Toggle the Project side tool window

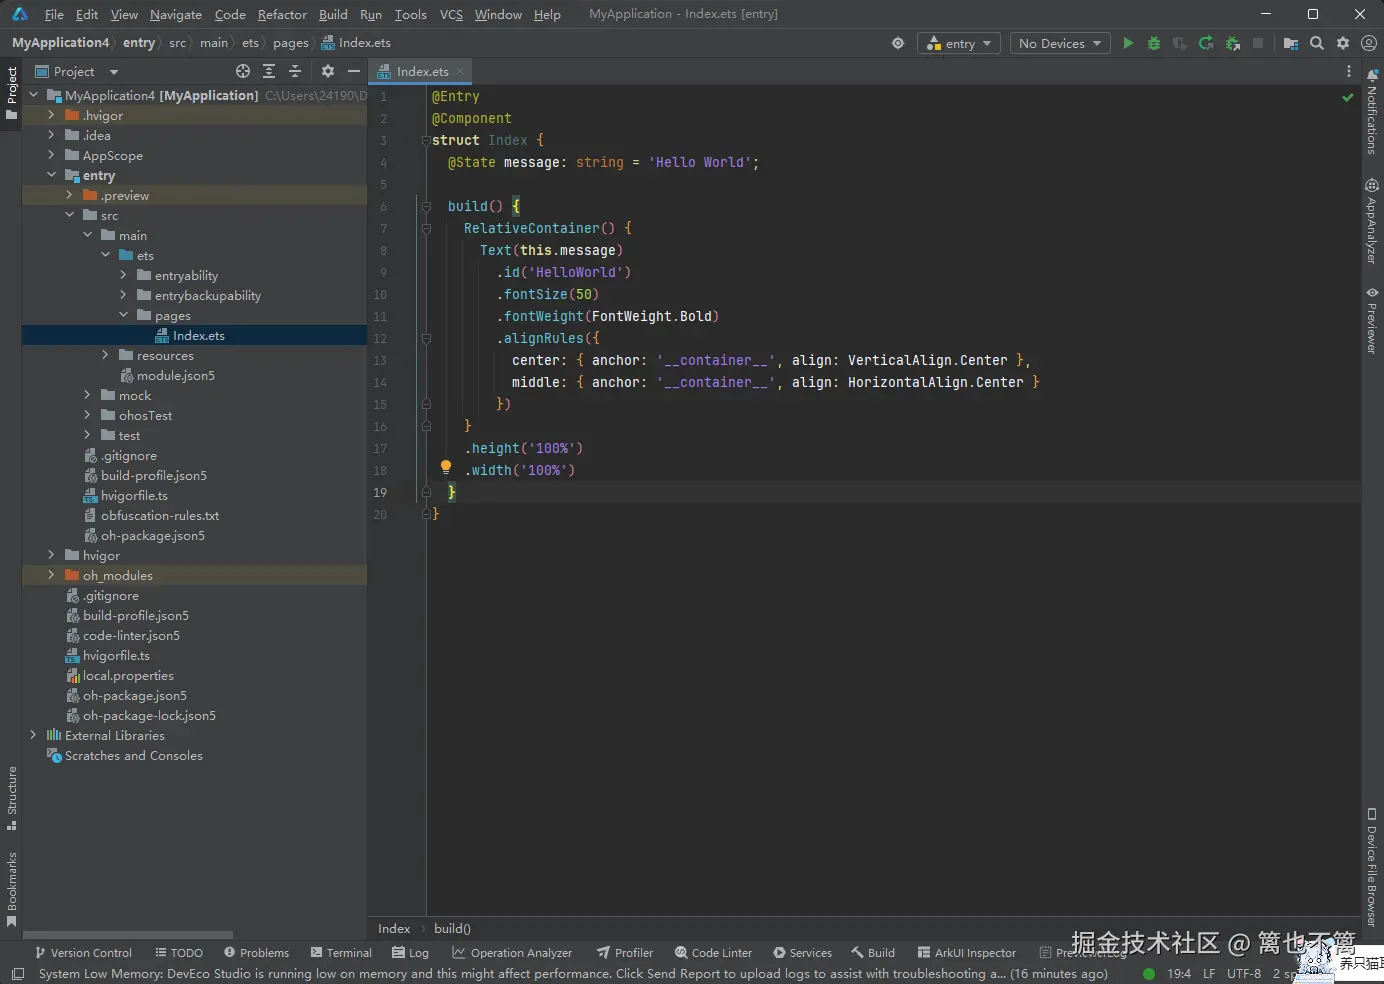12,93
